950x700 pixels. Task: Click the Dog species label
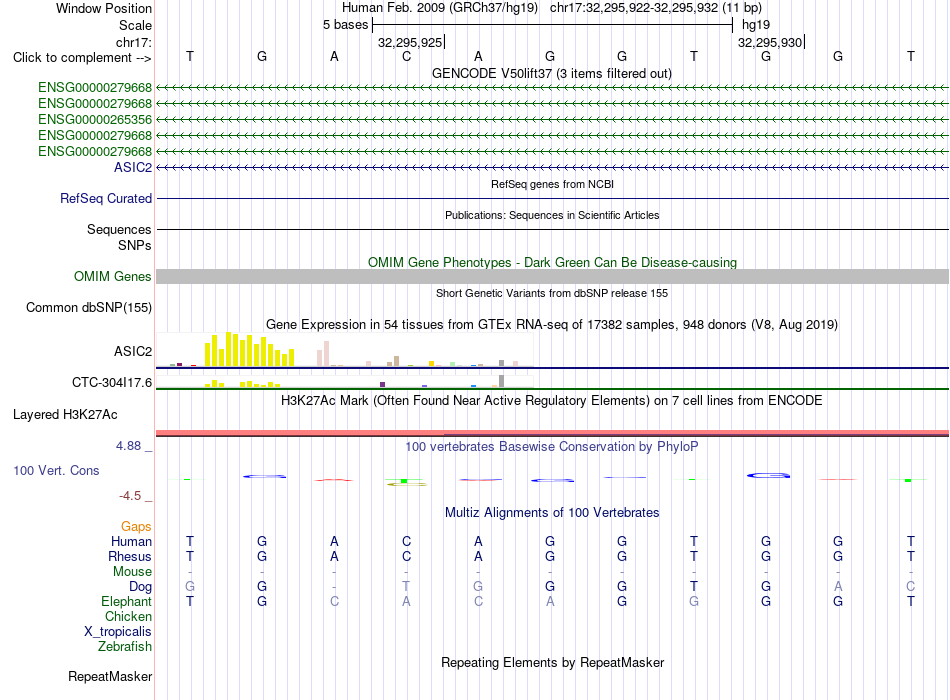(140, 586)
